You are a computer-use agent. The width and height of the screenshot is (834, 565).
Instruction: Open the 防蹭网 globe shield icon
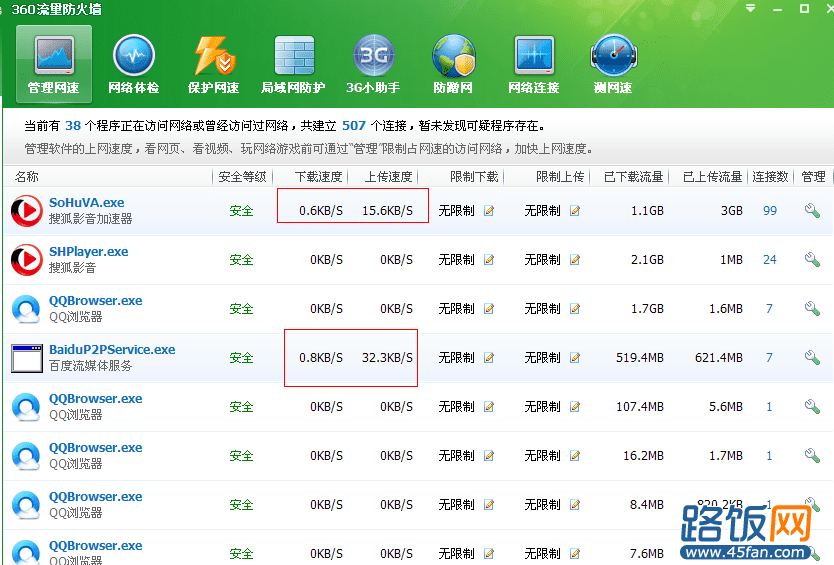pyautogui.click(x=453, y=55)
